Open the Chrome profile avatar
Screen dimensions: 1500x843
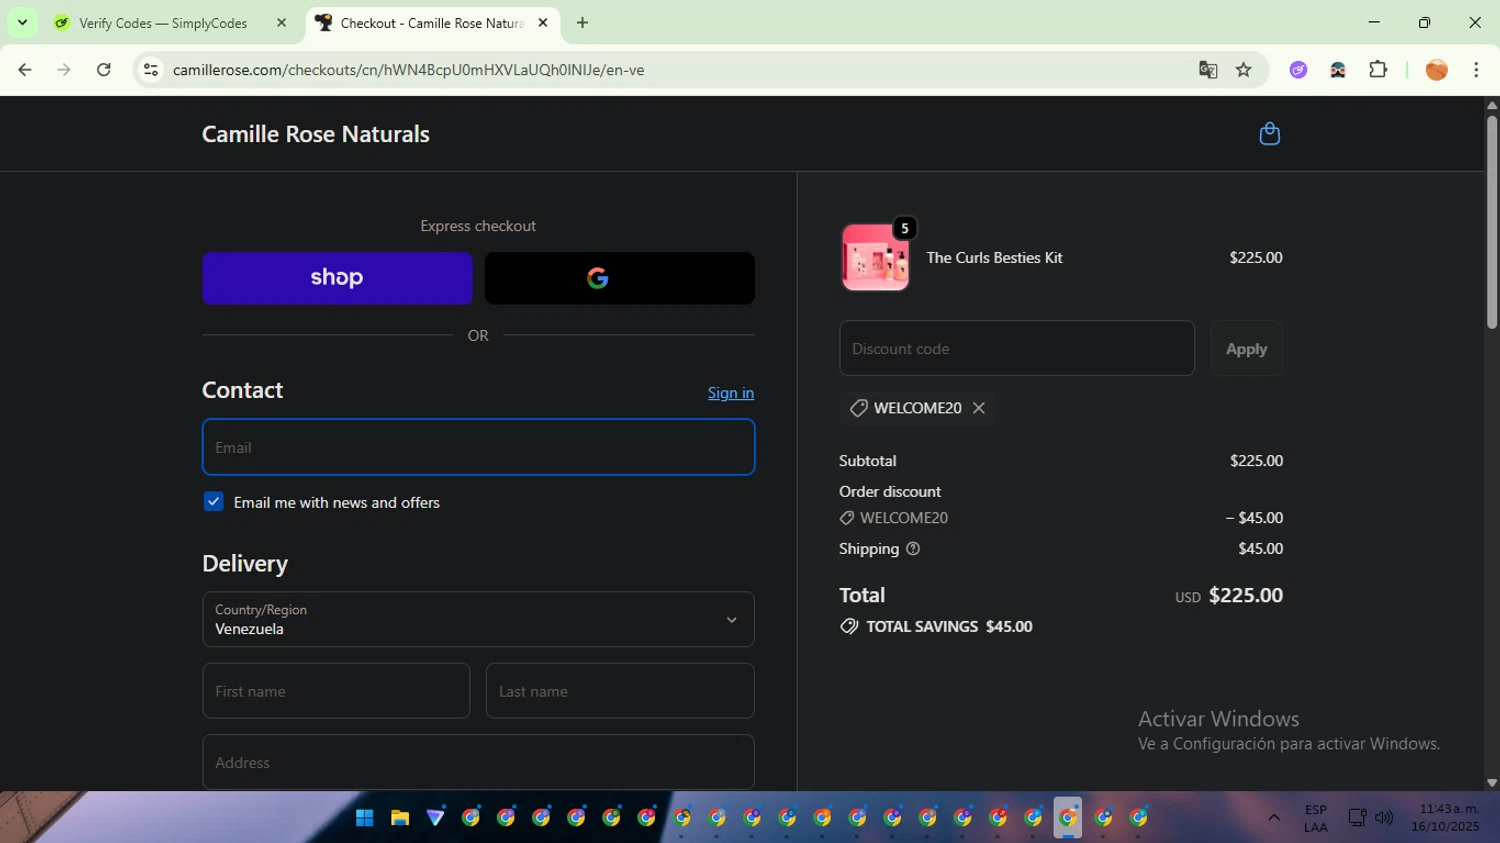click(1437, 70)
